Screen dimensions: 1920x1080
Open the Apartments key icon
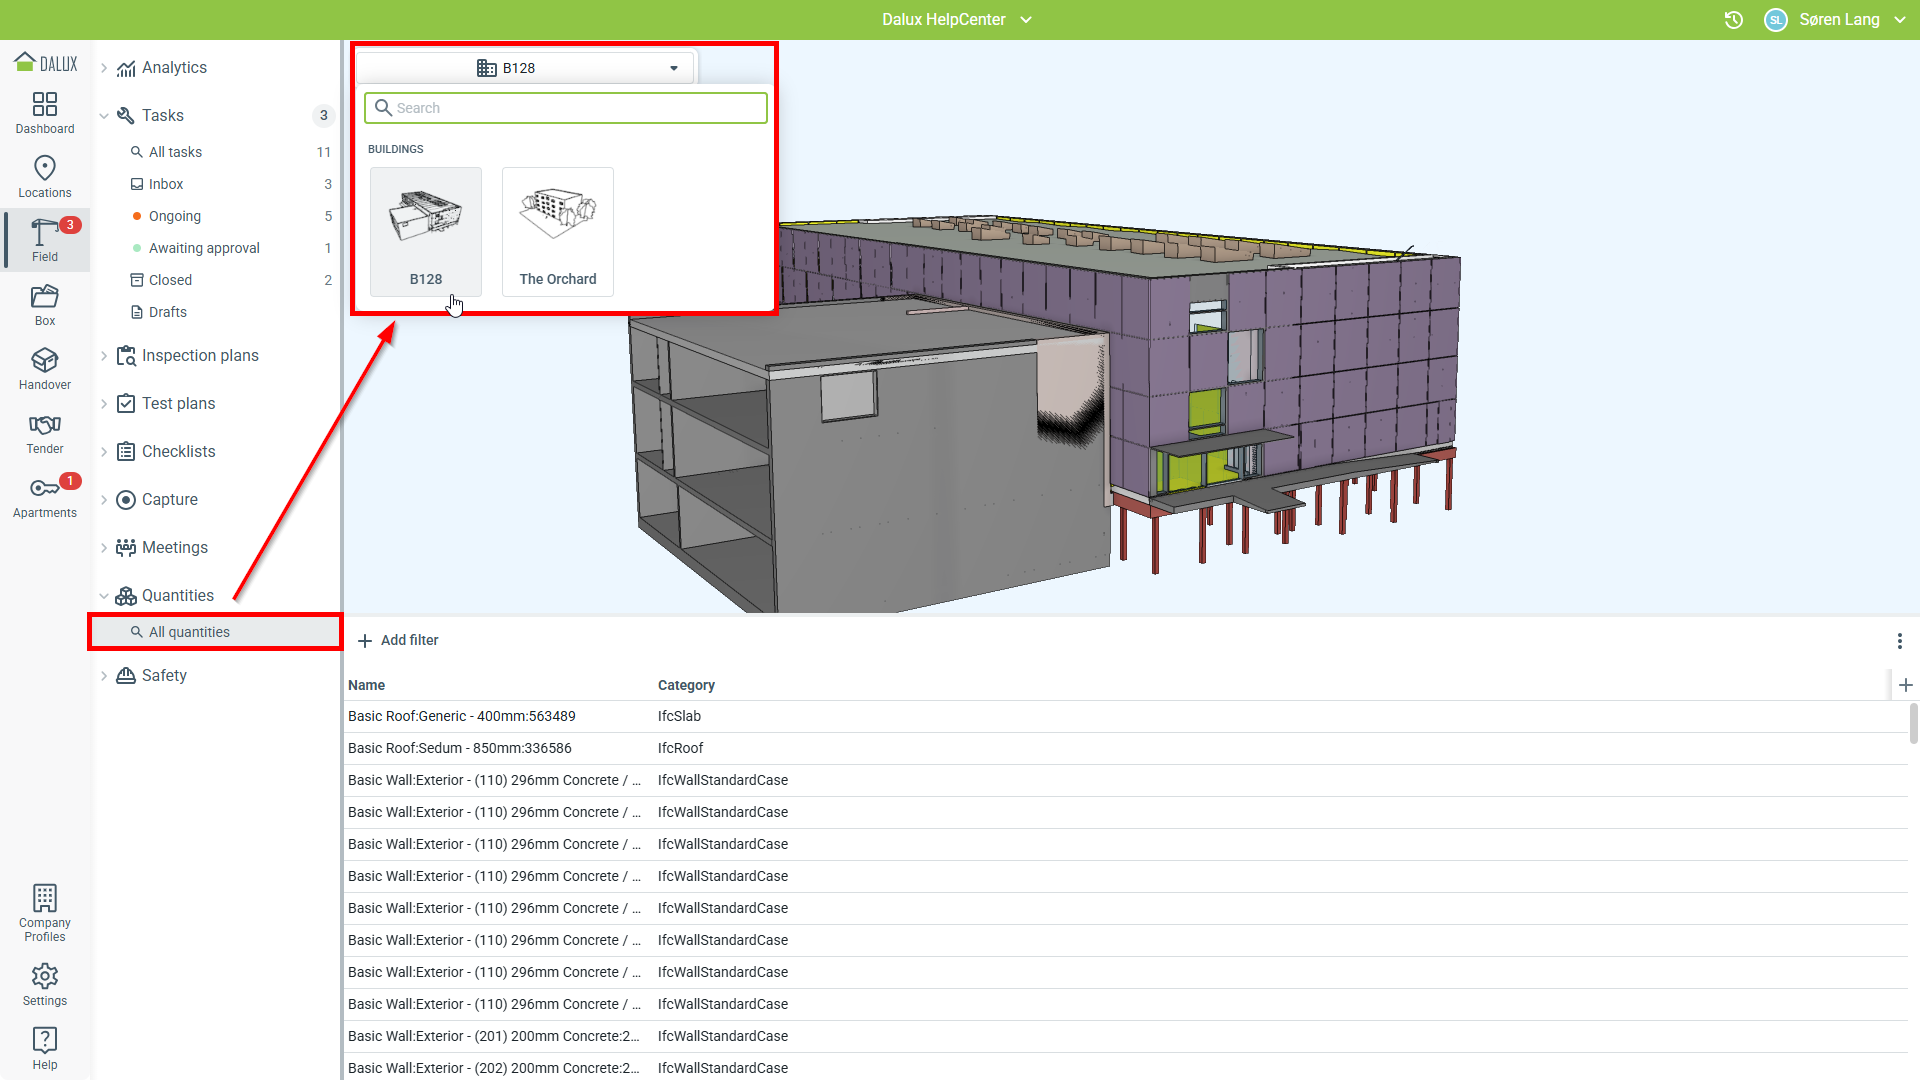pos(45,496)
